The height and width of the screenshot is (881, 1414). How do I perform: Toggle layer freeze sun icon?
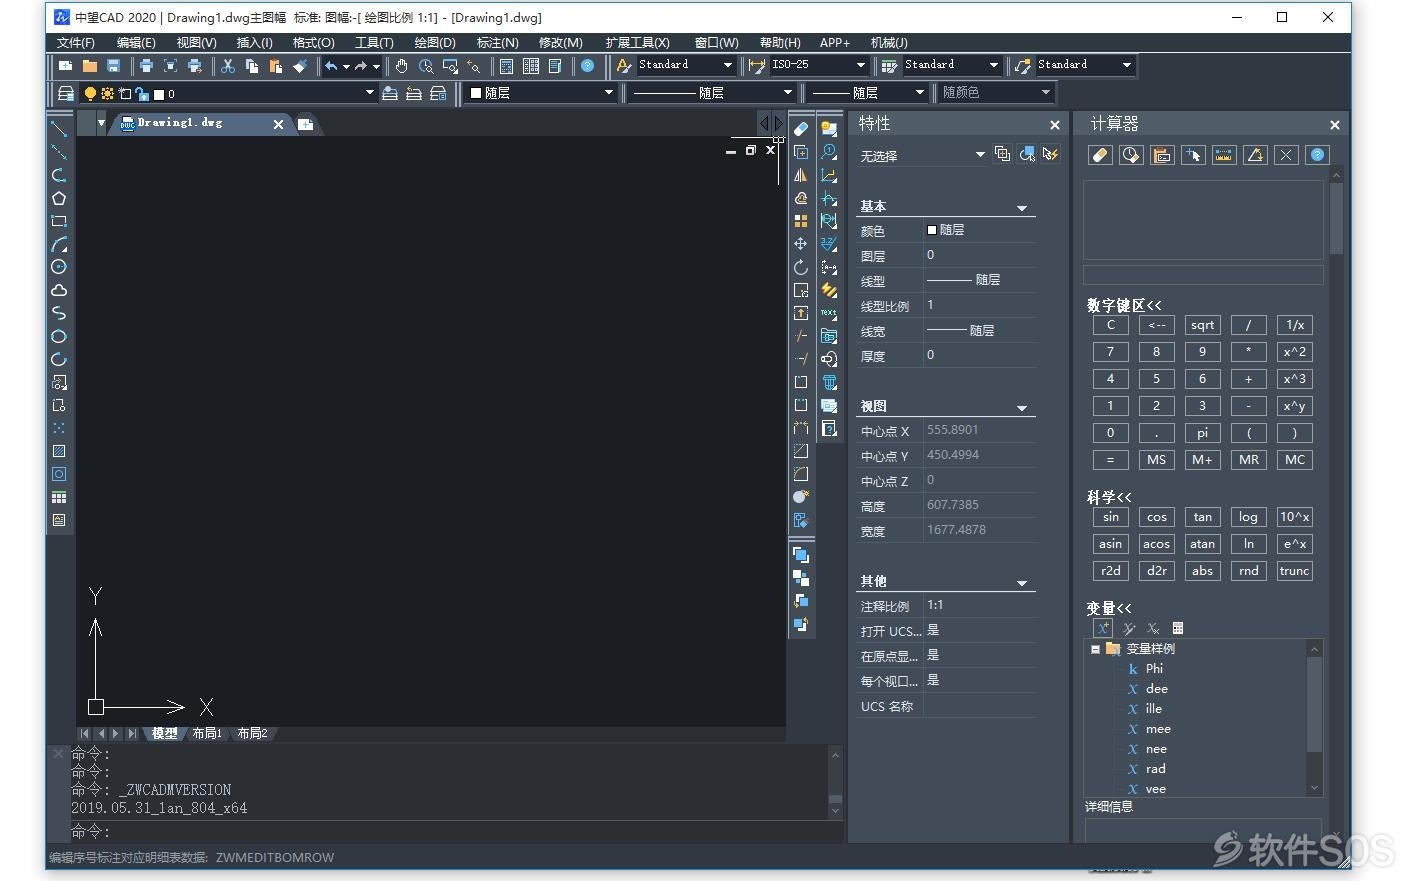coord(107,93)
